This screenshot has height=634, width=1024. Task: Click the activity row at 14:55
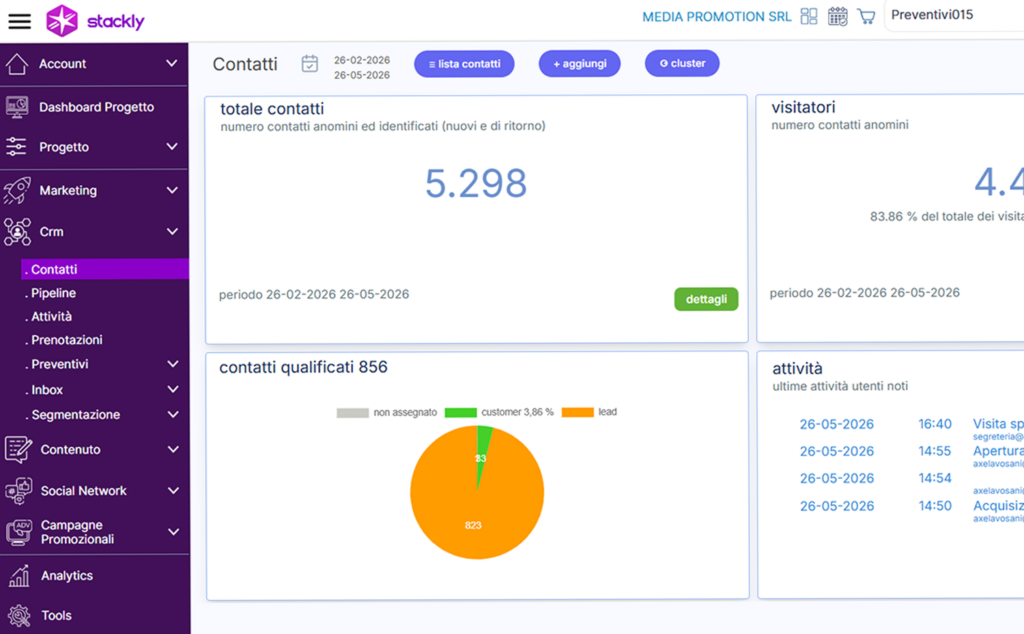tap(911, 454)
